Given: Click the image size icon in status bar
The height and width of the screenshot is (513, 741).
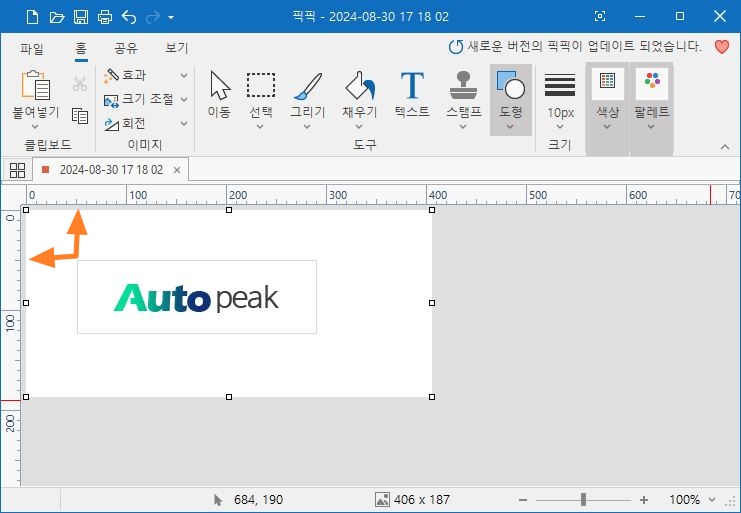Looking at the screenshot, I should click(x=382, y=499).
